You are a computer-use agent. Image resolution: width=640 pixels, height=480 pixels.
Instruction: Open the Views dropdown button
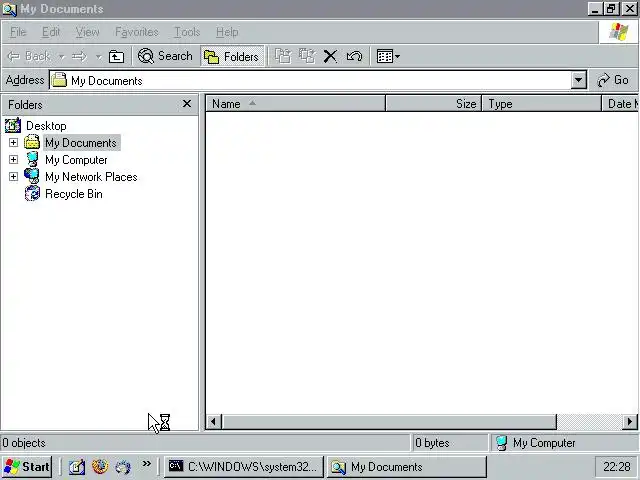tap(388, 56)
